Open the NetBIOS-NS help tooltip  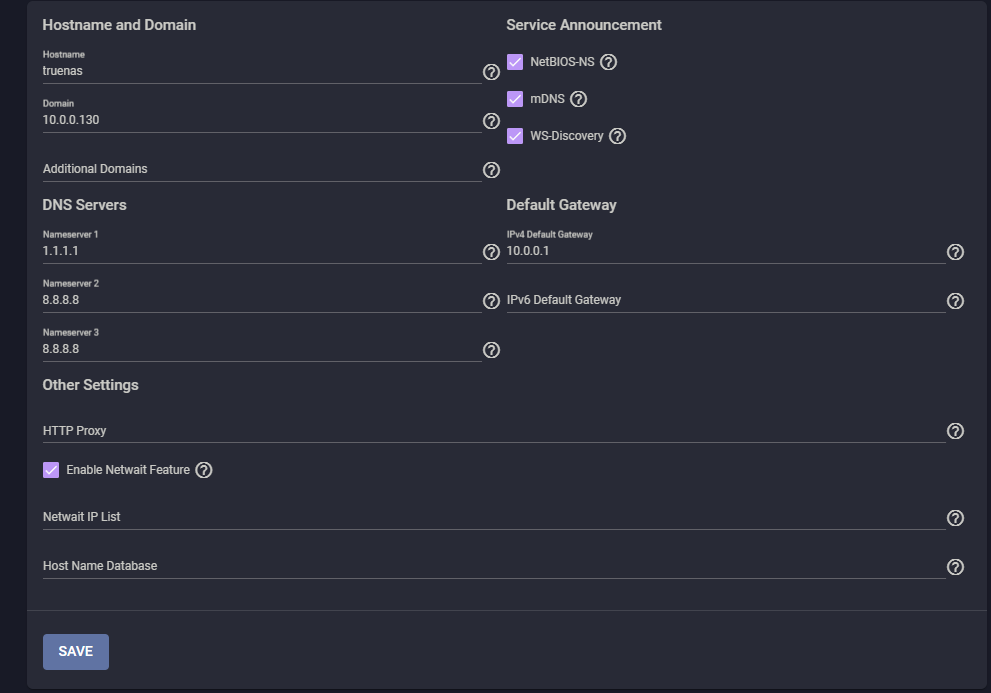(x=608, y=62)
